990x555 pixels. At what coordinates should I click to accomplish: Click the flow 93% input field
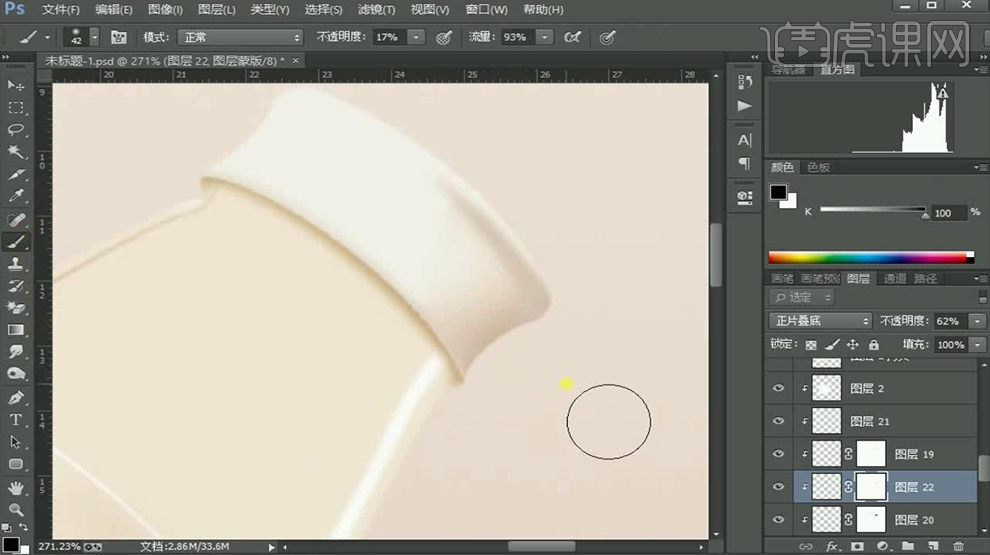pyautogui.click(x=515, y=37)
